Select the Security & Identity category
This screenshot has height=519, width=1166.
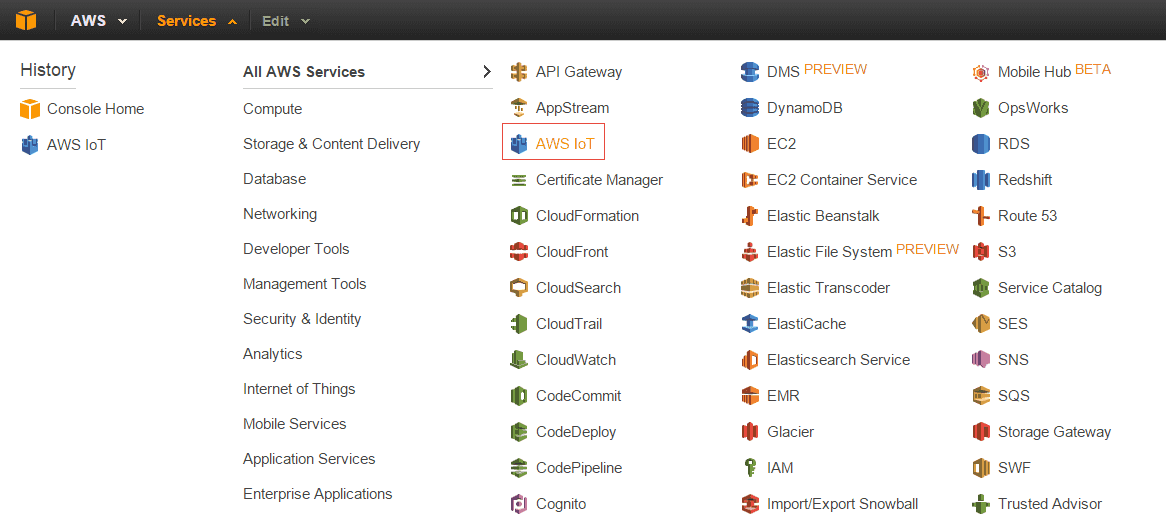302,318
